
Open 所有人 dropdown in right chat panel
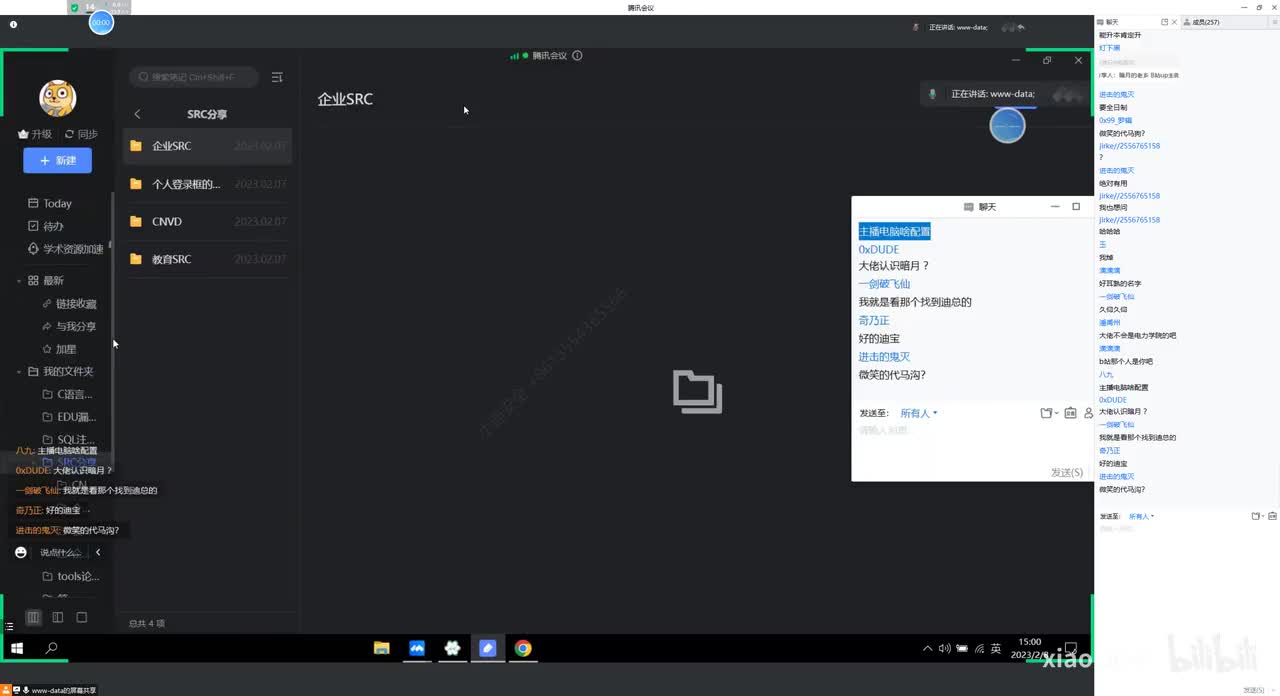pos(1141,517)
